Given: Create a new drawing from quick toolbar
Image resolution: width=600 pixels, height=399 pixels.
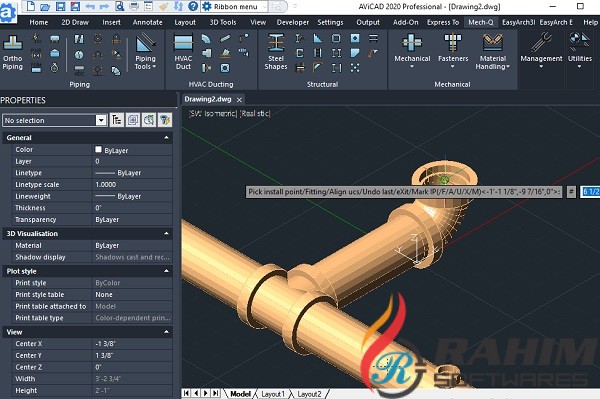Looking at the screenshot, I should coord(31,6).
